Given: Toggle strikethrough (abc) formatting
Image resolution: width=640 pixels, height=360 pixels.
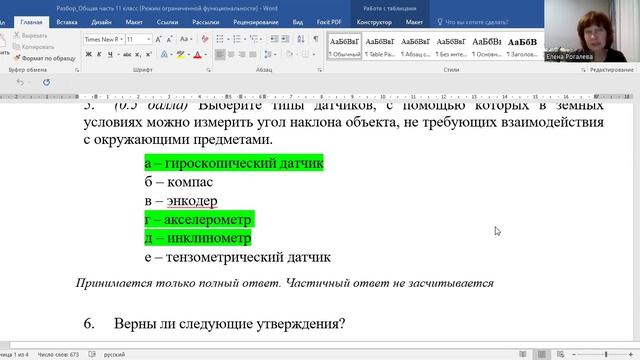Looking at the screenshot, I should pos(127,54).
